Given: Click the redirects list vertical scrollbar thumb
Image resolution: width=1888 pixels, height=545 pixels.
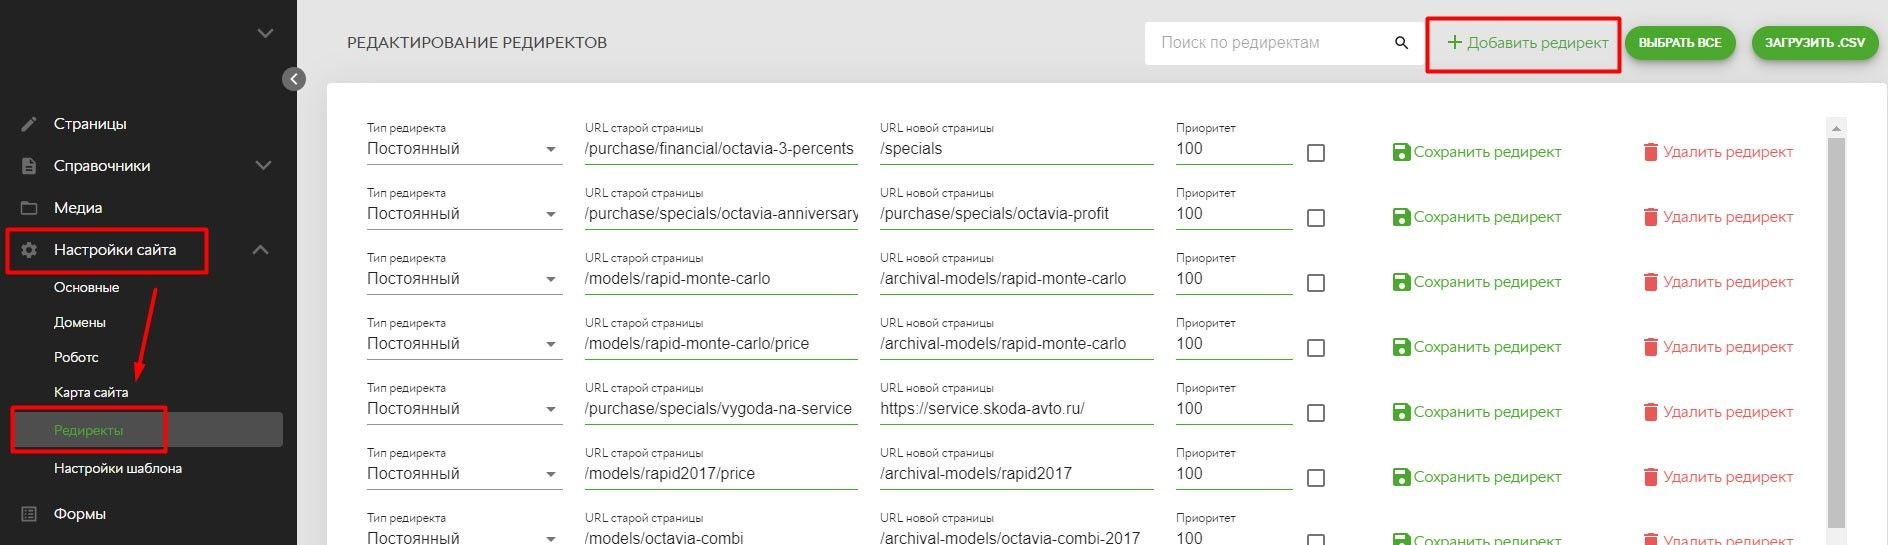Looking at the screenshot, I should pyautogui.click(x=1836, y=332).
